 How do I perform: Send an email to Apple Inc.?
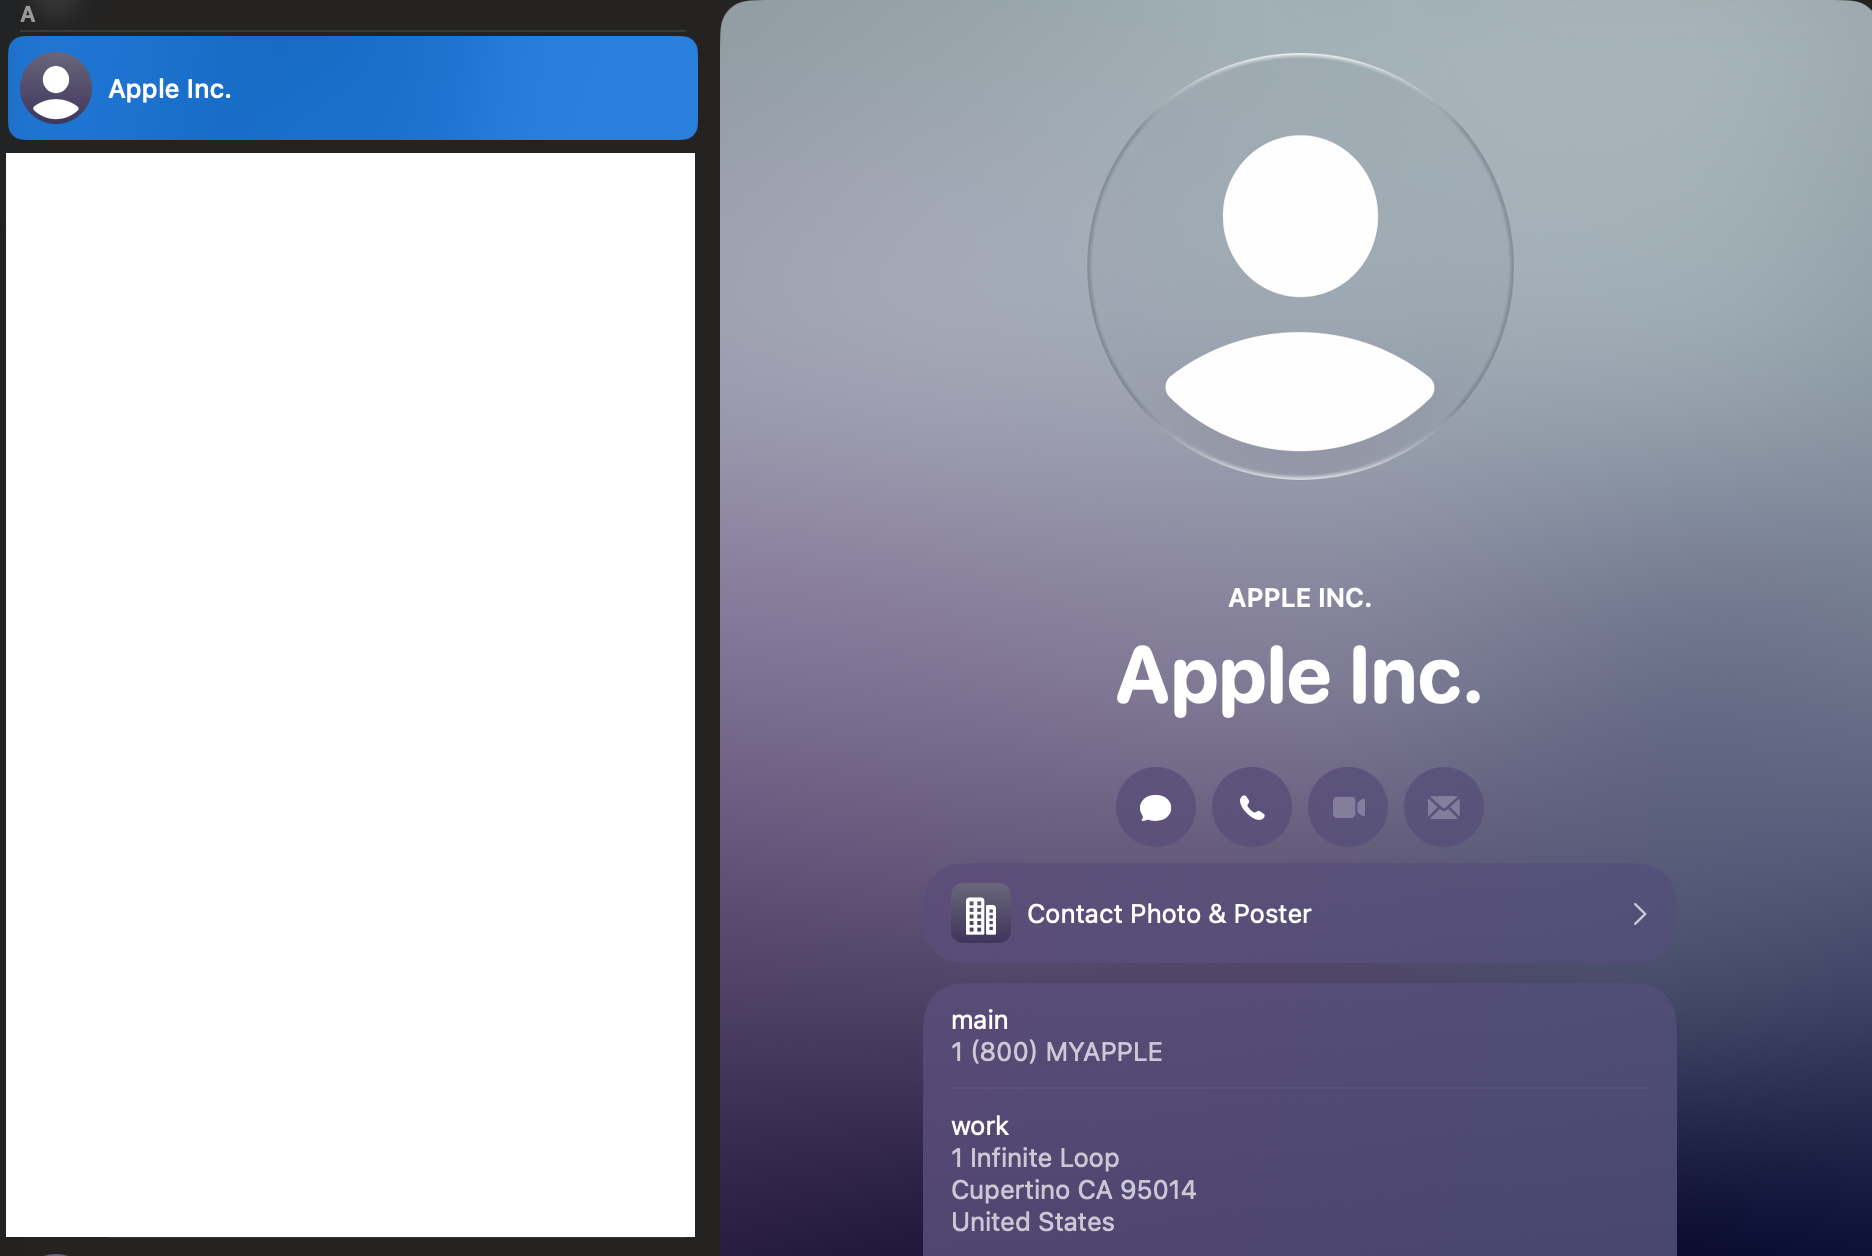pyautogui.click(x=1444, y=807)
